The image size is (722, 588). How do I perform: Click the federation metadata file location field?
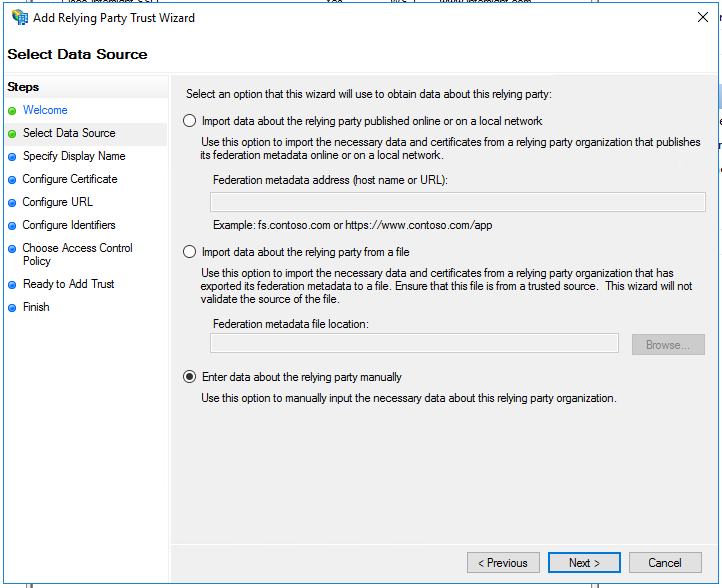point(414,344)
